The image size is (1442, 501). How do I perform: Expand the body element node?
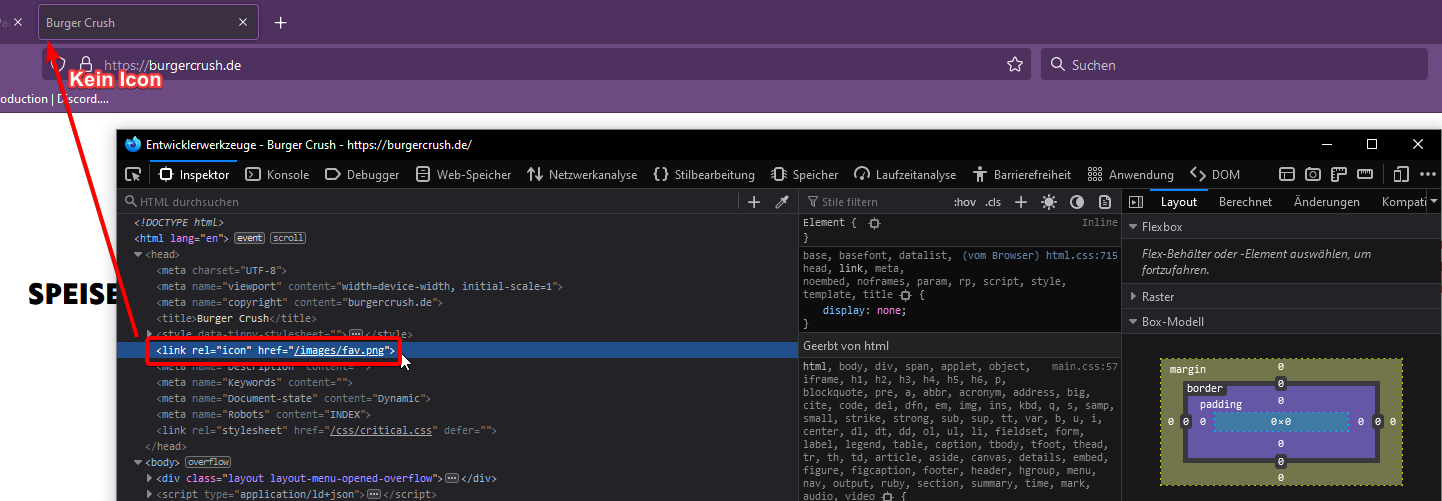139,463
